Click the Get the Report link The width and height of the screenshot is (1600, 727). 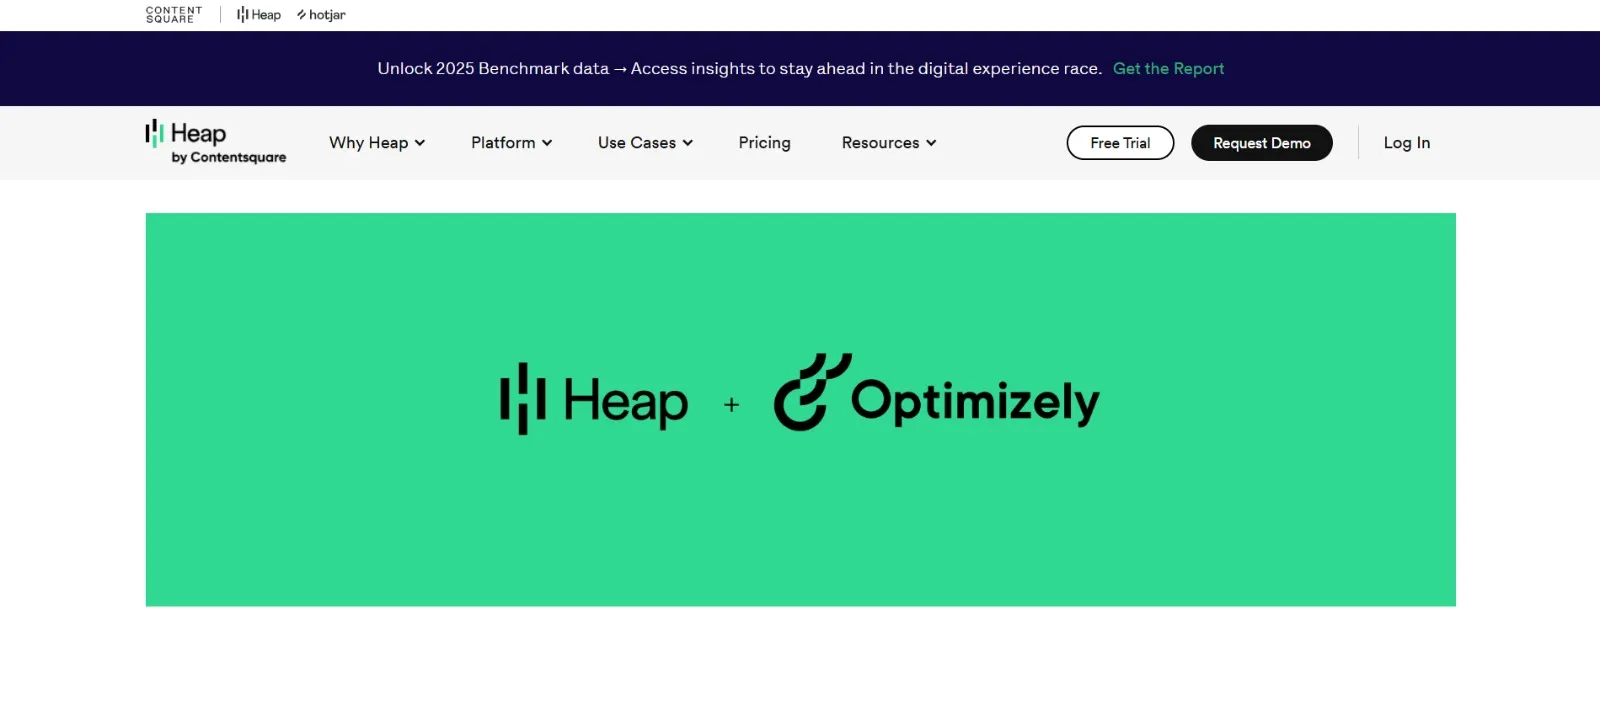click(1168, 69)
